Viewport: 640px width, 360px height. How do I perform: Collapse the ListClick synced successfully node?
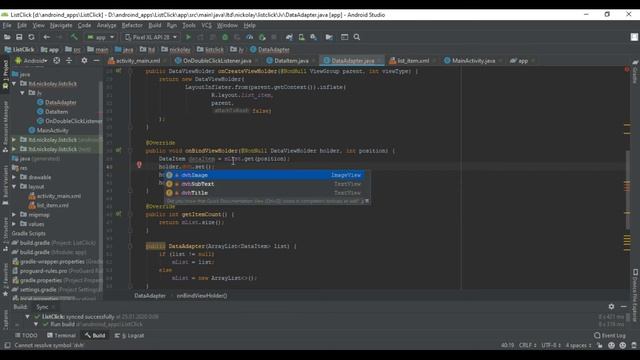coord(27,316)
